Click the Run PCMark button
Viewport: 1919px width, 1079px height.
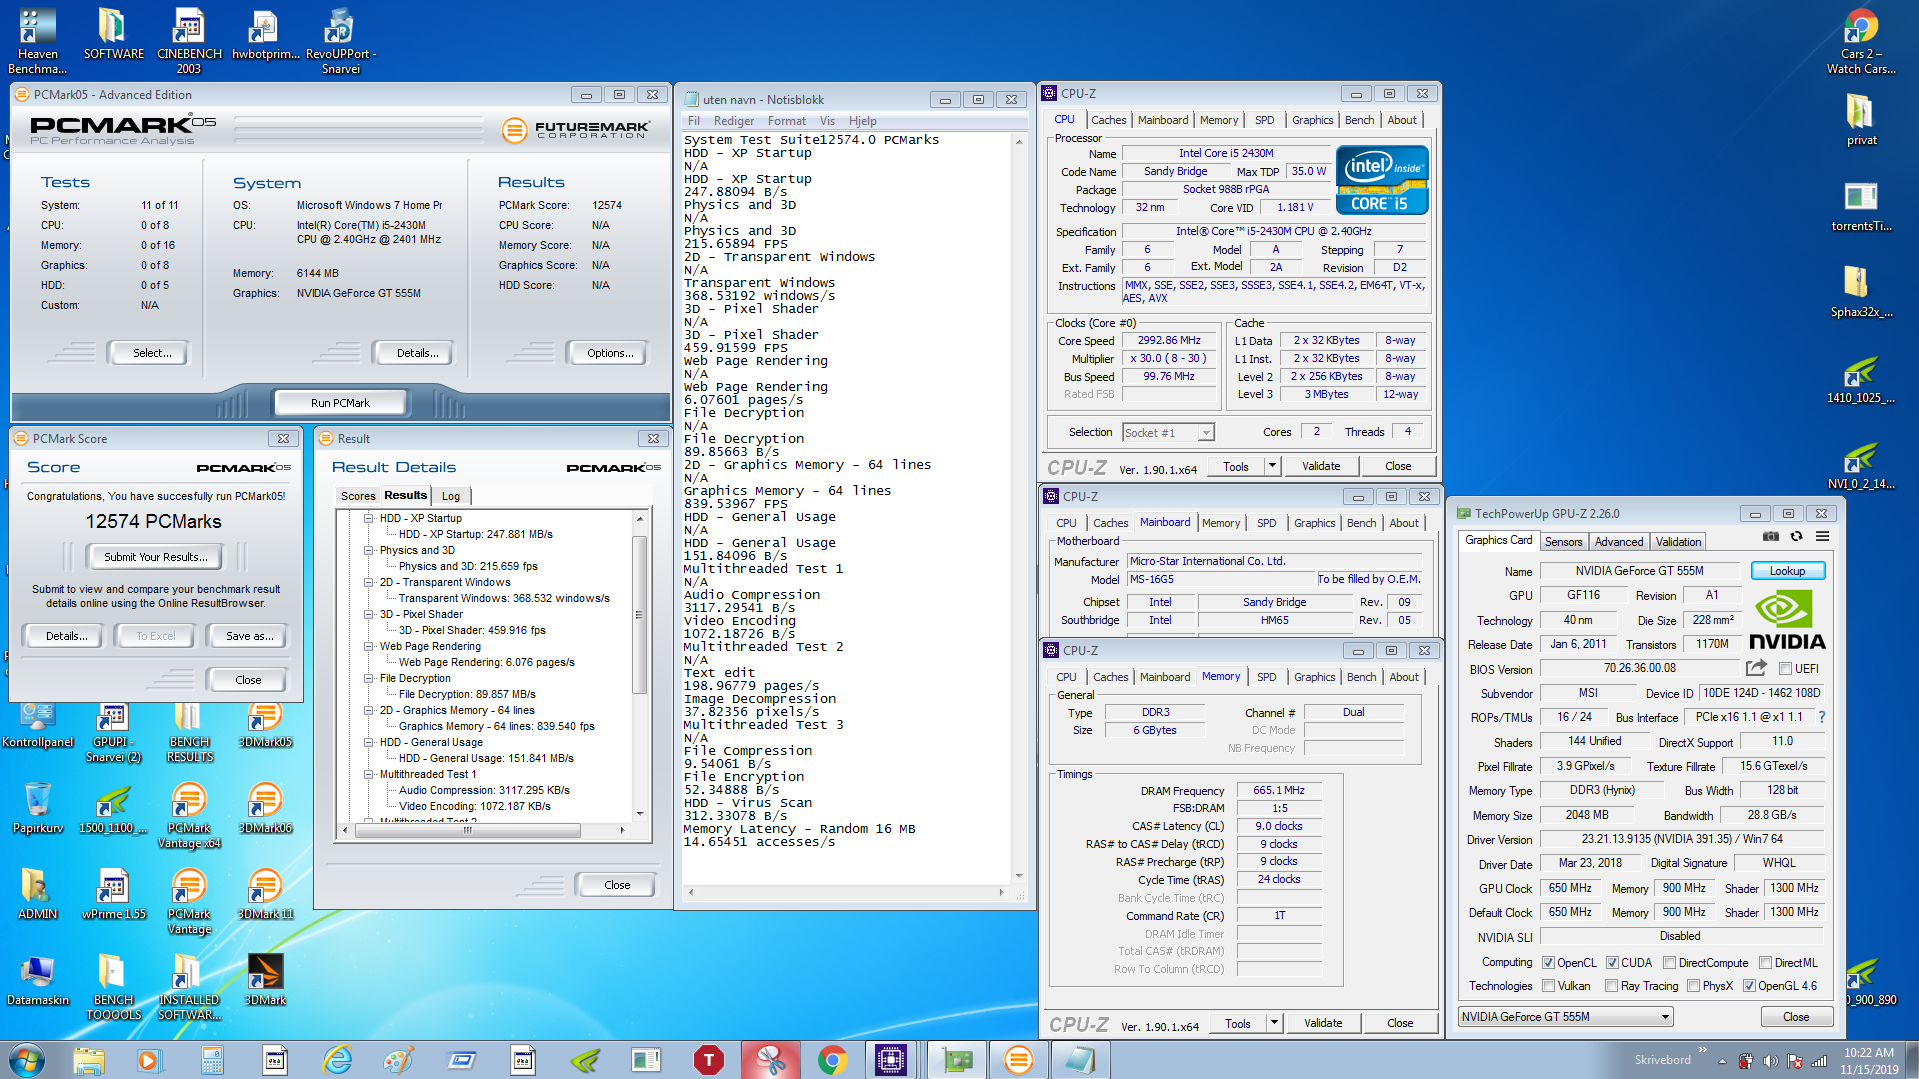point(340,403)
